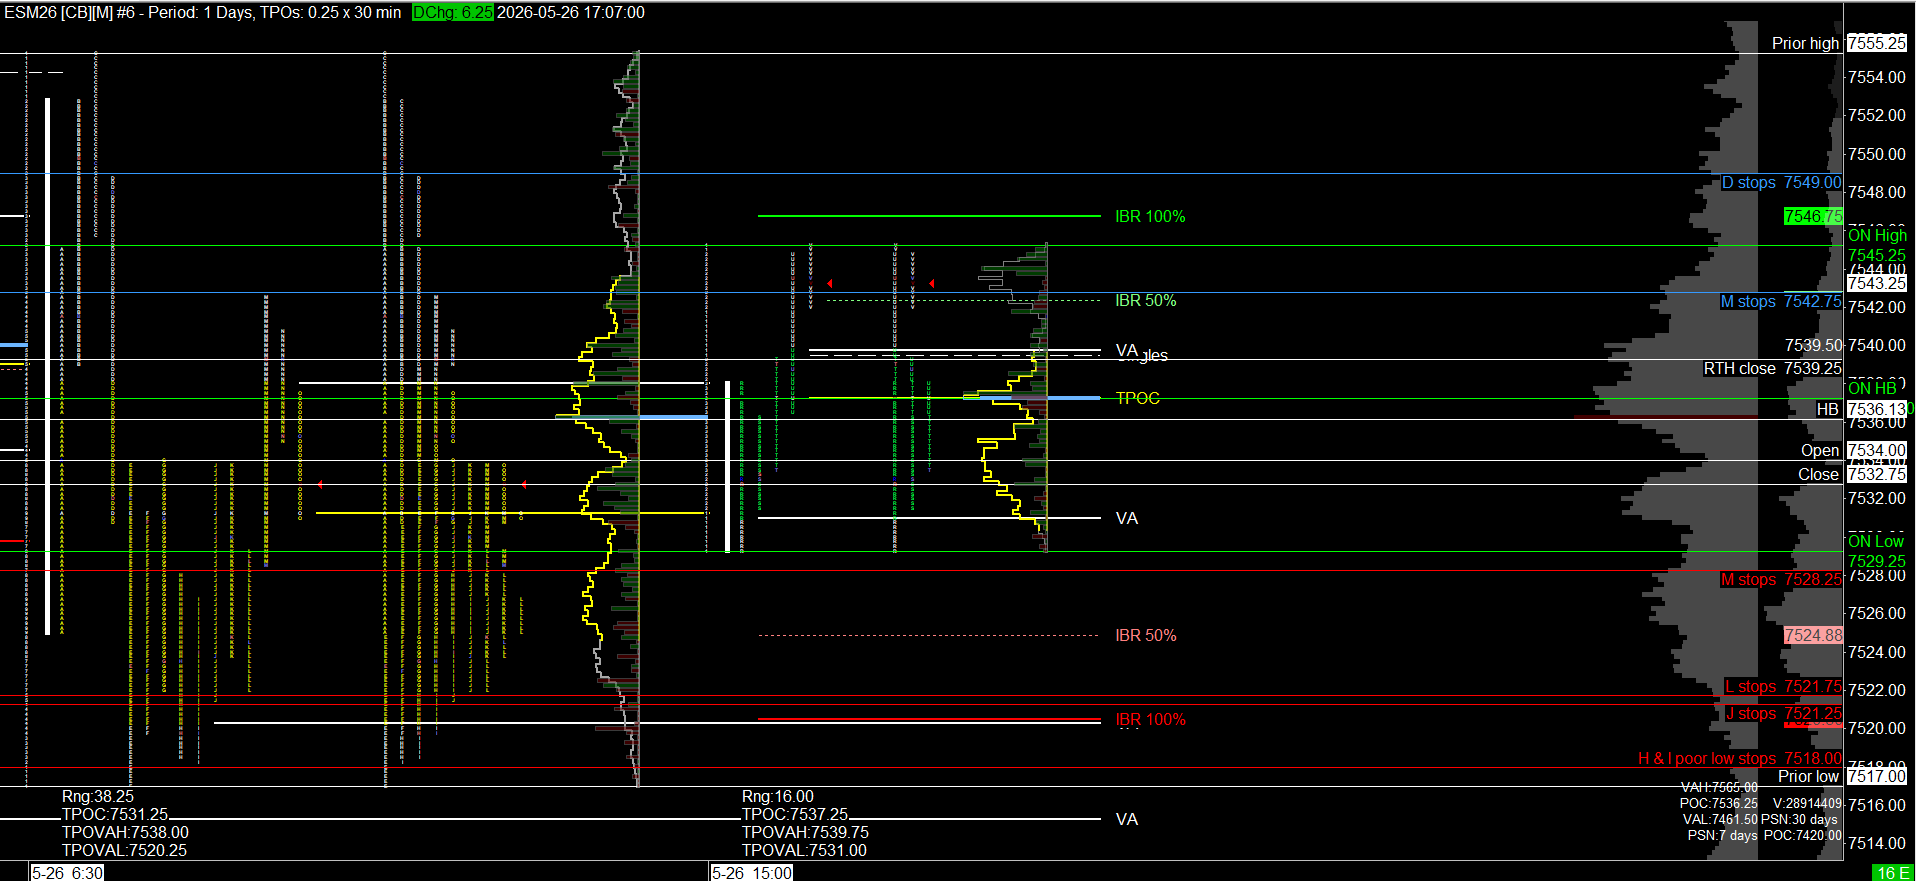Screen dimensions: 1916x881
Task: Click the Open 7534.00 label
Action: pyautogui.click(x=1853, y=450)
